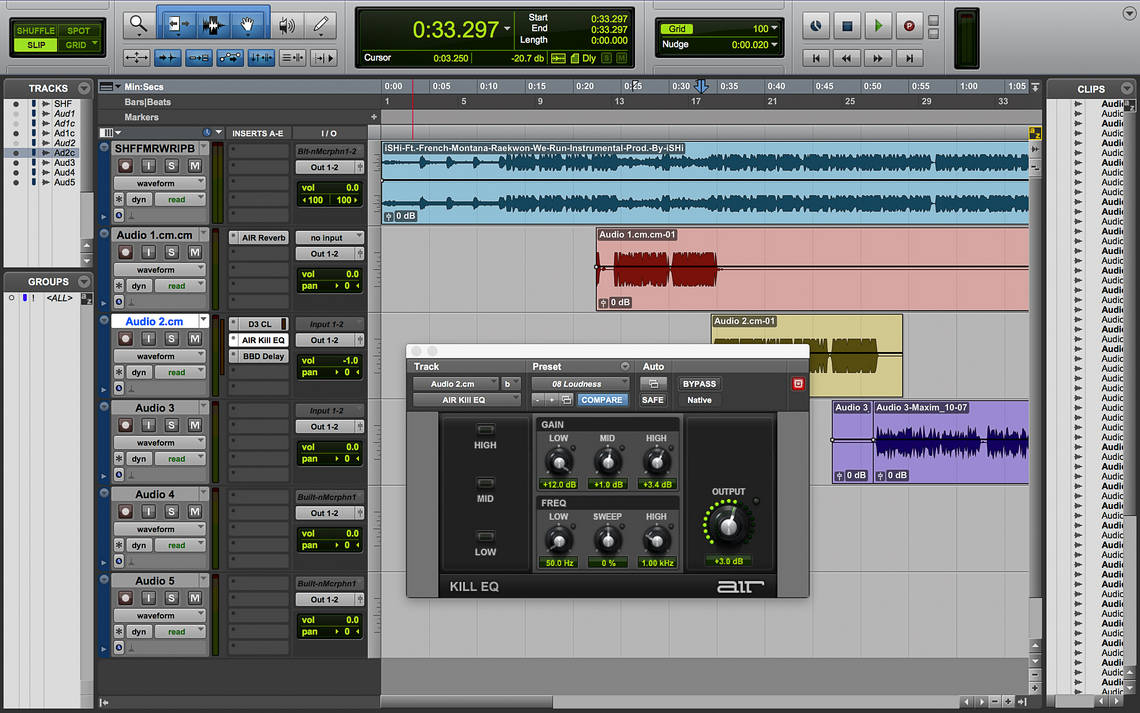Select the Scrubber speaker tool
1140x713 pixels.
[286, 25]
